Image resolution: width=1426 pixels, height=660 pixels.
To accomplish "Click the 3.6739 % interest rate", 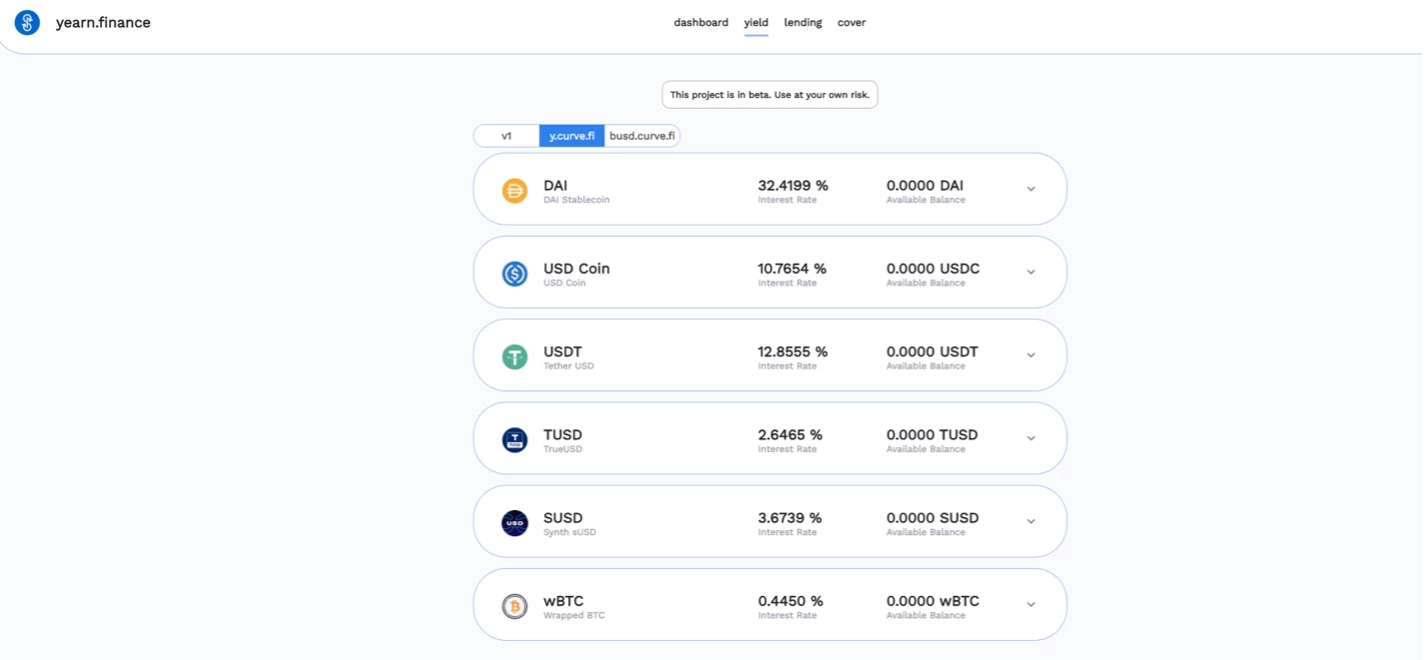I will tap(790, 517).
